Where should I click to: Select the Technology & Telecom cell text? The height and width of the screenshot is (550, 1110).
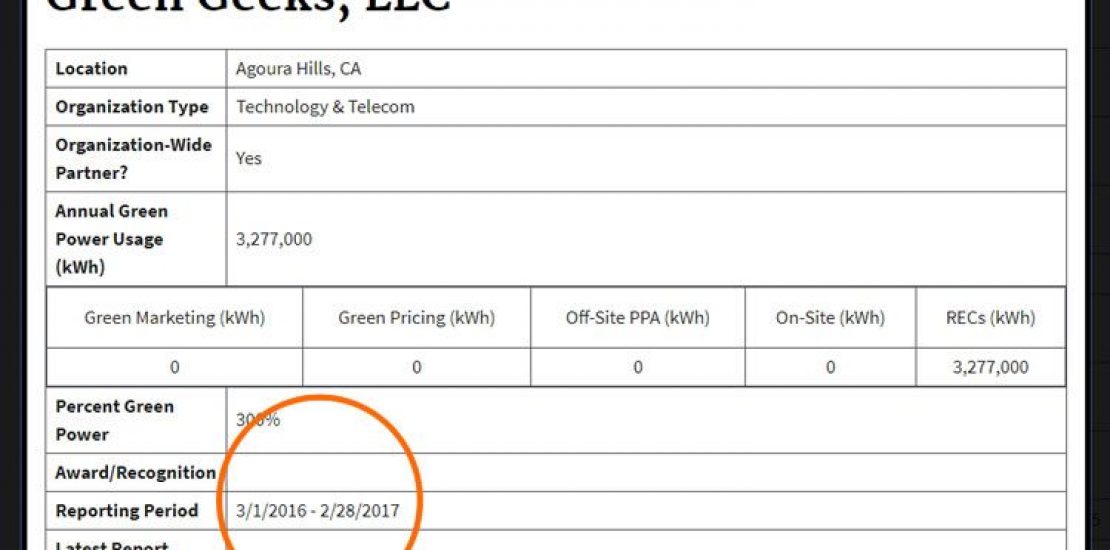(x=325, y=107)
